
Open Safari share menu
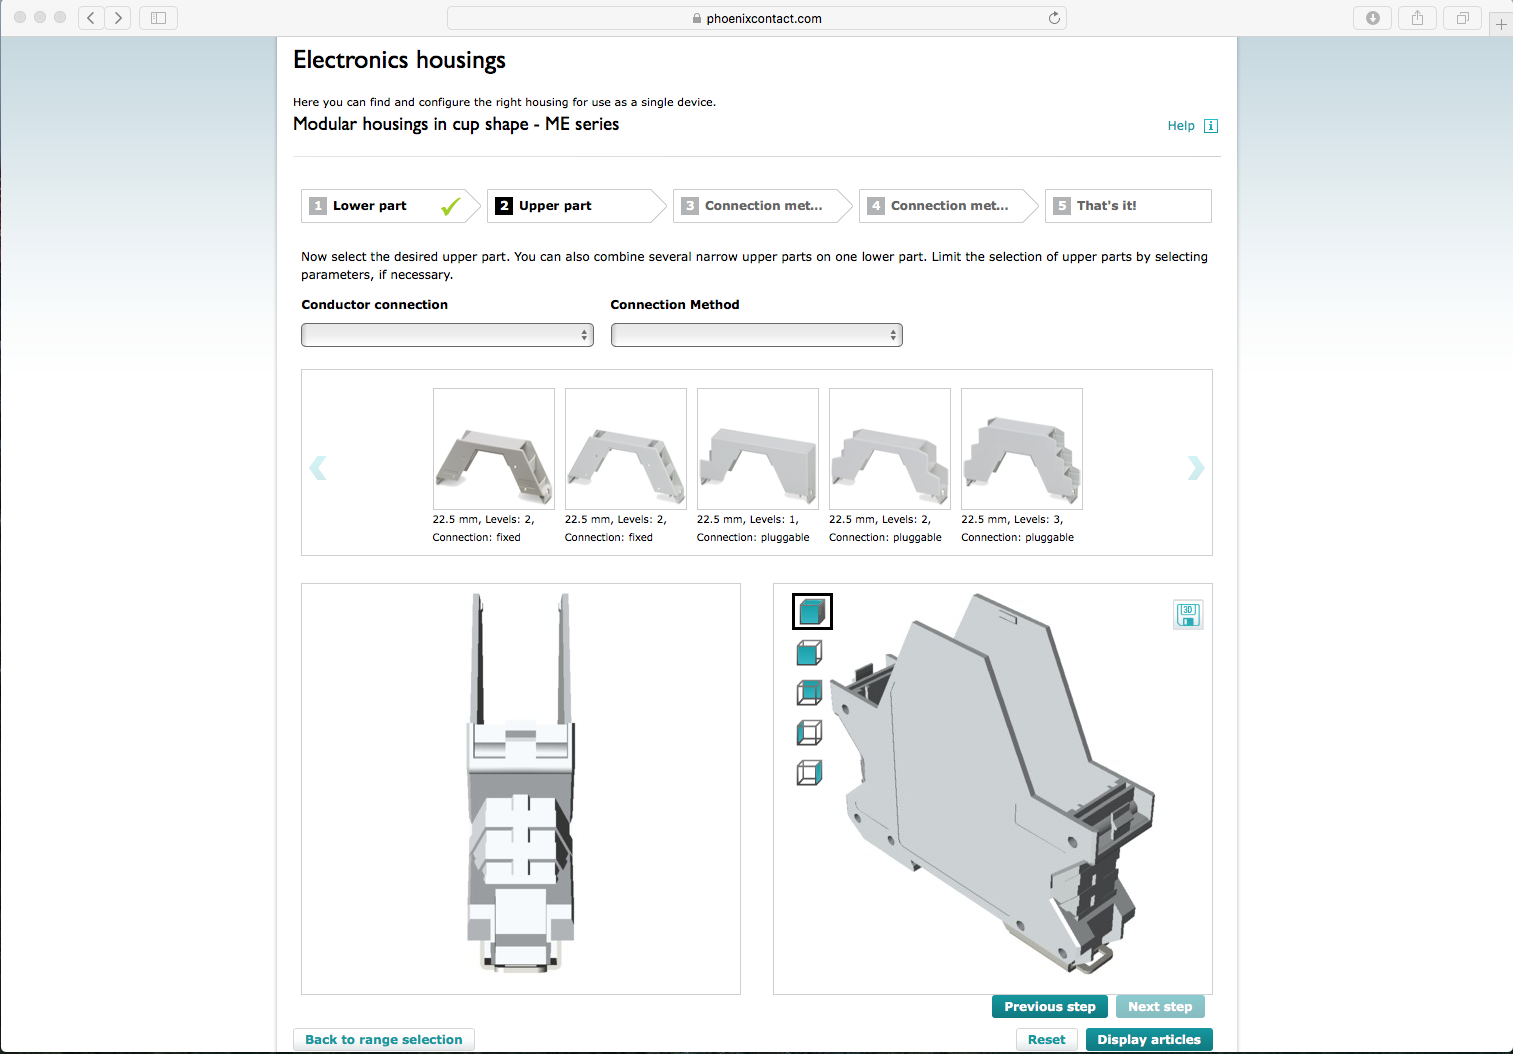(x=1417, y=18)
